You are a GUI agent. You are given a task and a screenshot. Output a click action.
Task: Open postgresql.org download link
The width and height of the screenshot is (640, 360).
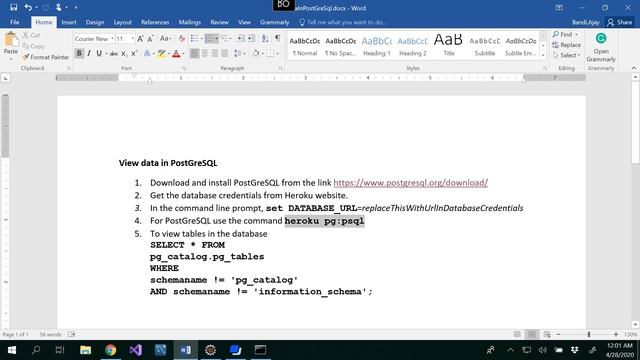click(x=411, y=182)
